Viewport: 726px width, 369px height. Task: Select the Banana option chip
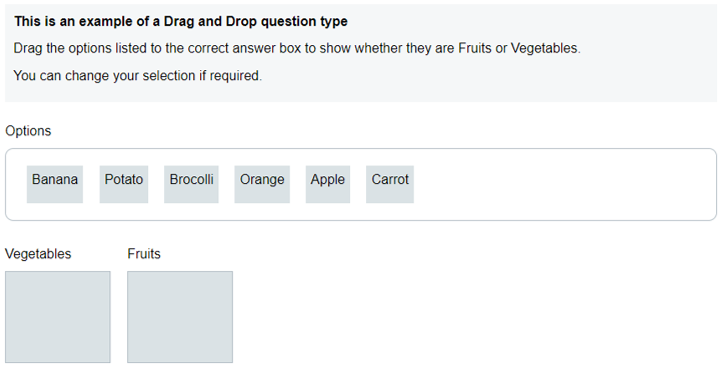pyautogui.click(x=55, y=184)
